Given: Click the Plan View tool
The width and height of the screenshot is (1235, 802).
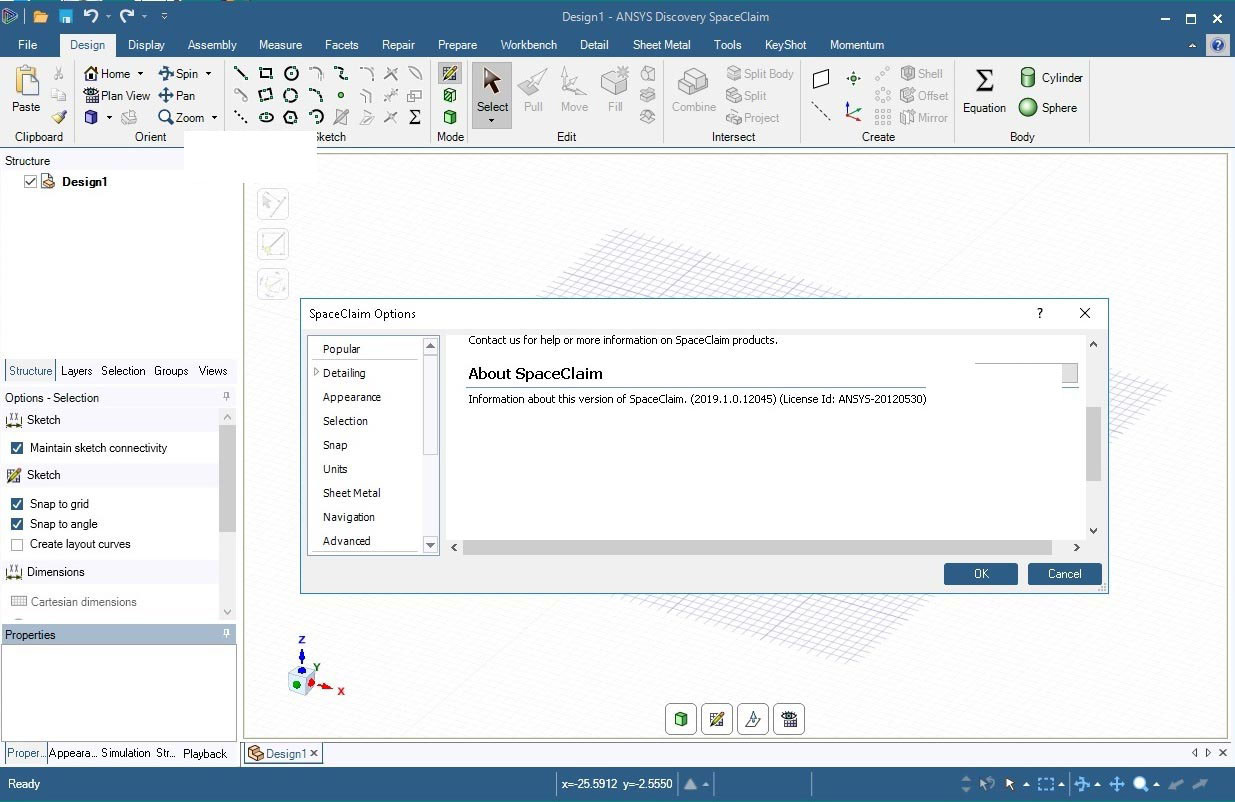Looking at the screenshot, I should pos(117,95).
